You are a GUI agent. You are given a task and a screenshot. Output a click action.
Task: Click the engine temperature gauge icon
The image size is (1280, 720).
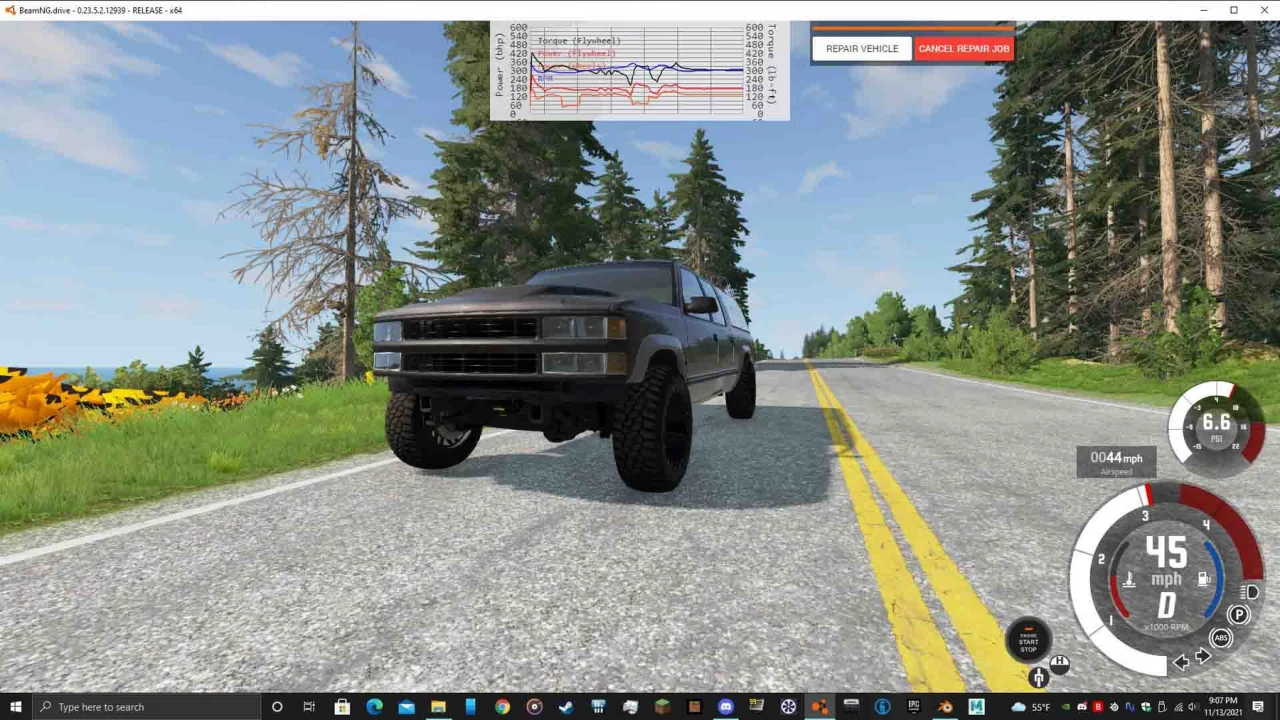coord(1129,579)
